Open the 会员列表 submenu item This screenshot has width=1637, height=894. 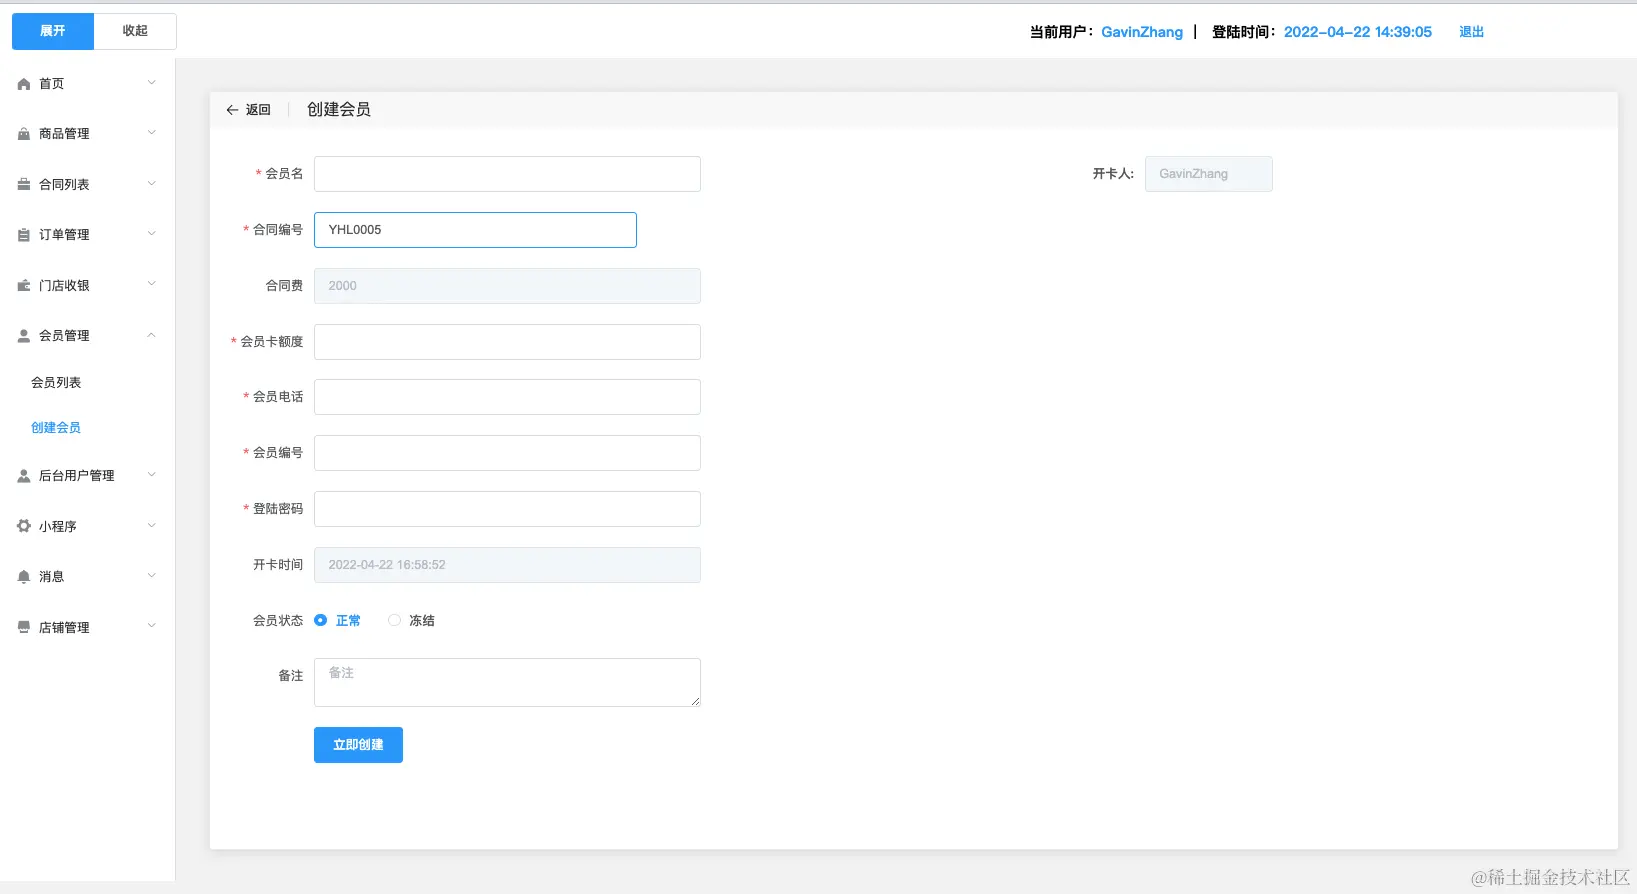coord(56,383)
